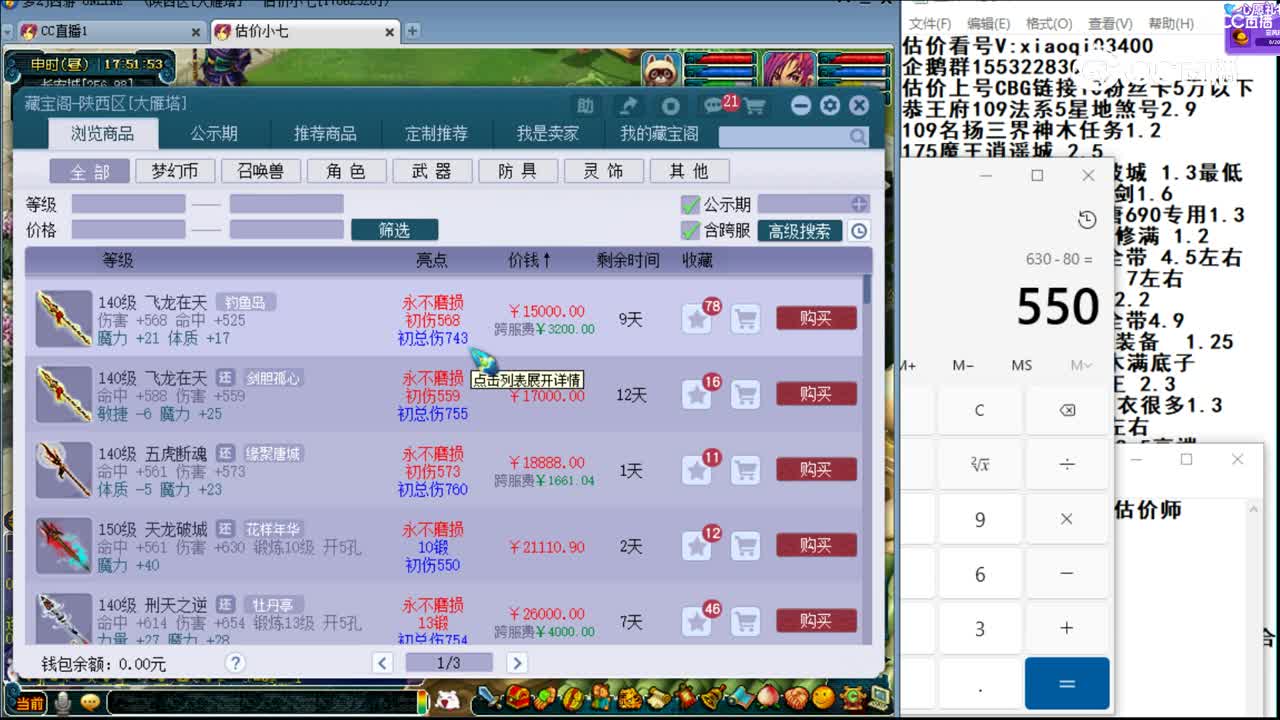Click the search magnifier icon in 藏宝阁
1280x720 pixels.
858,136
